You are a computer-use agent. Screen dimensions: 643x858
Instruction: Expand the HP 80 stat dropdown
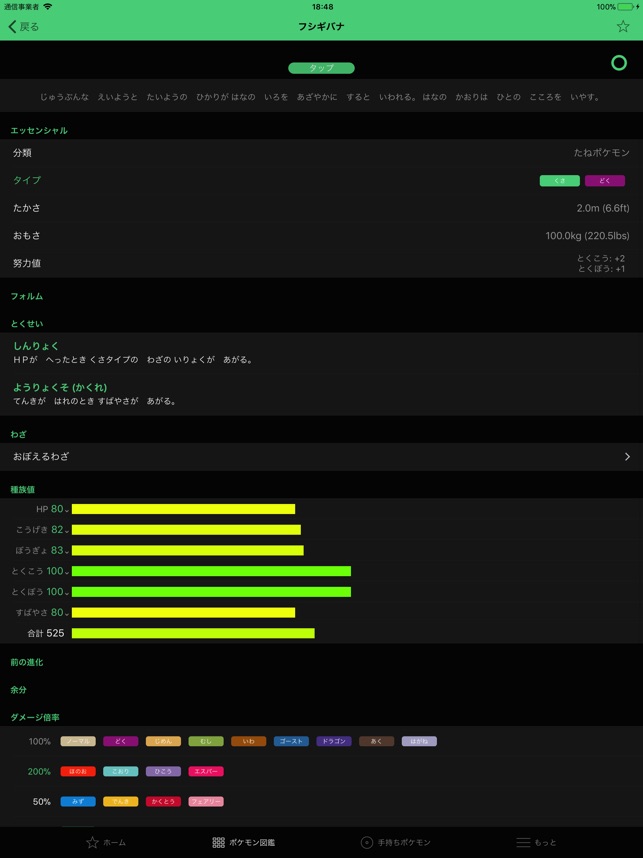pos(60,509)
